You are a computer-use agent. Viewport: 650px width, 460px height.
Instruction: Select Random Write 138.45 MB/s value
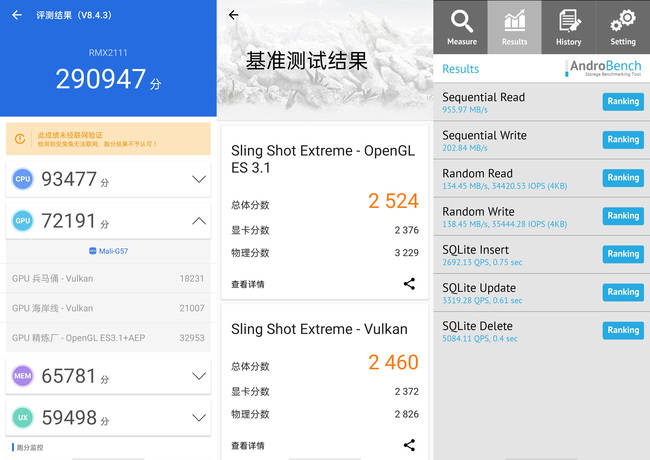(504, 224)
